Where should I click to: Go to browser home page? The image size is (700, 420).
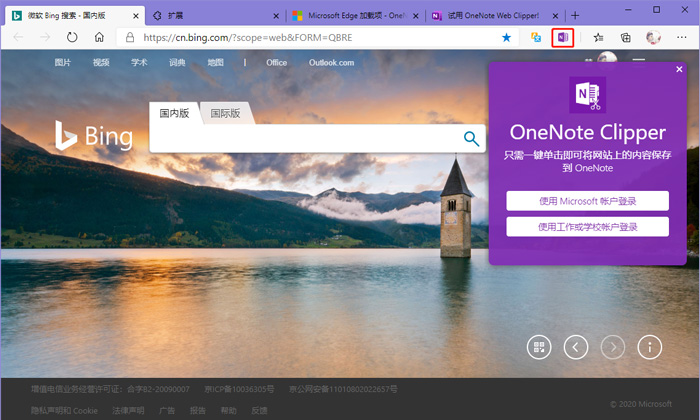tap(99, 37)
